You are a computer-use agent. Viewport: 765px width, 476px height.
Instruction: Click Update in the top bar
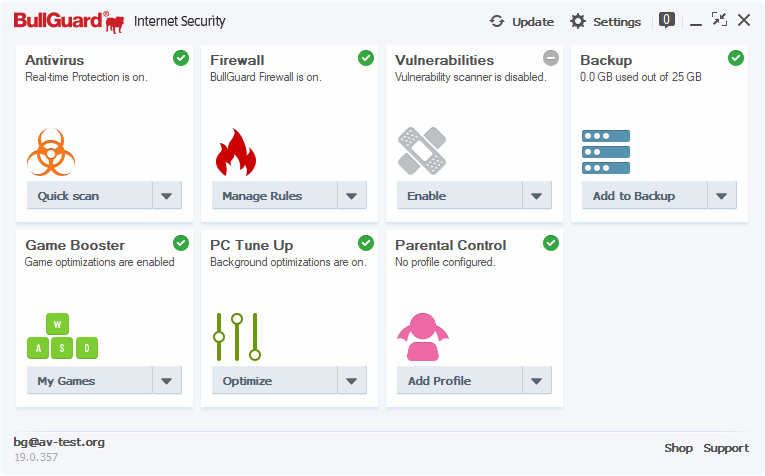(x=521, y=21)
